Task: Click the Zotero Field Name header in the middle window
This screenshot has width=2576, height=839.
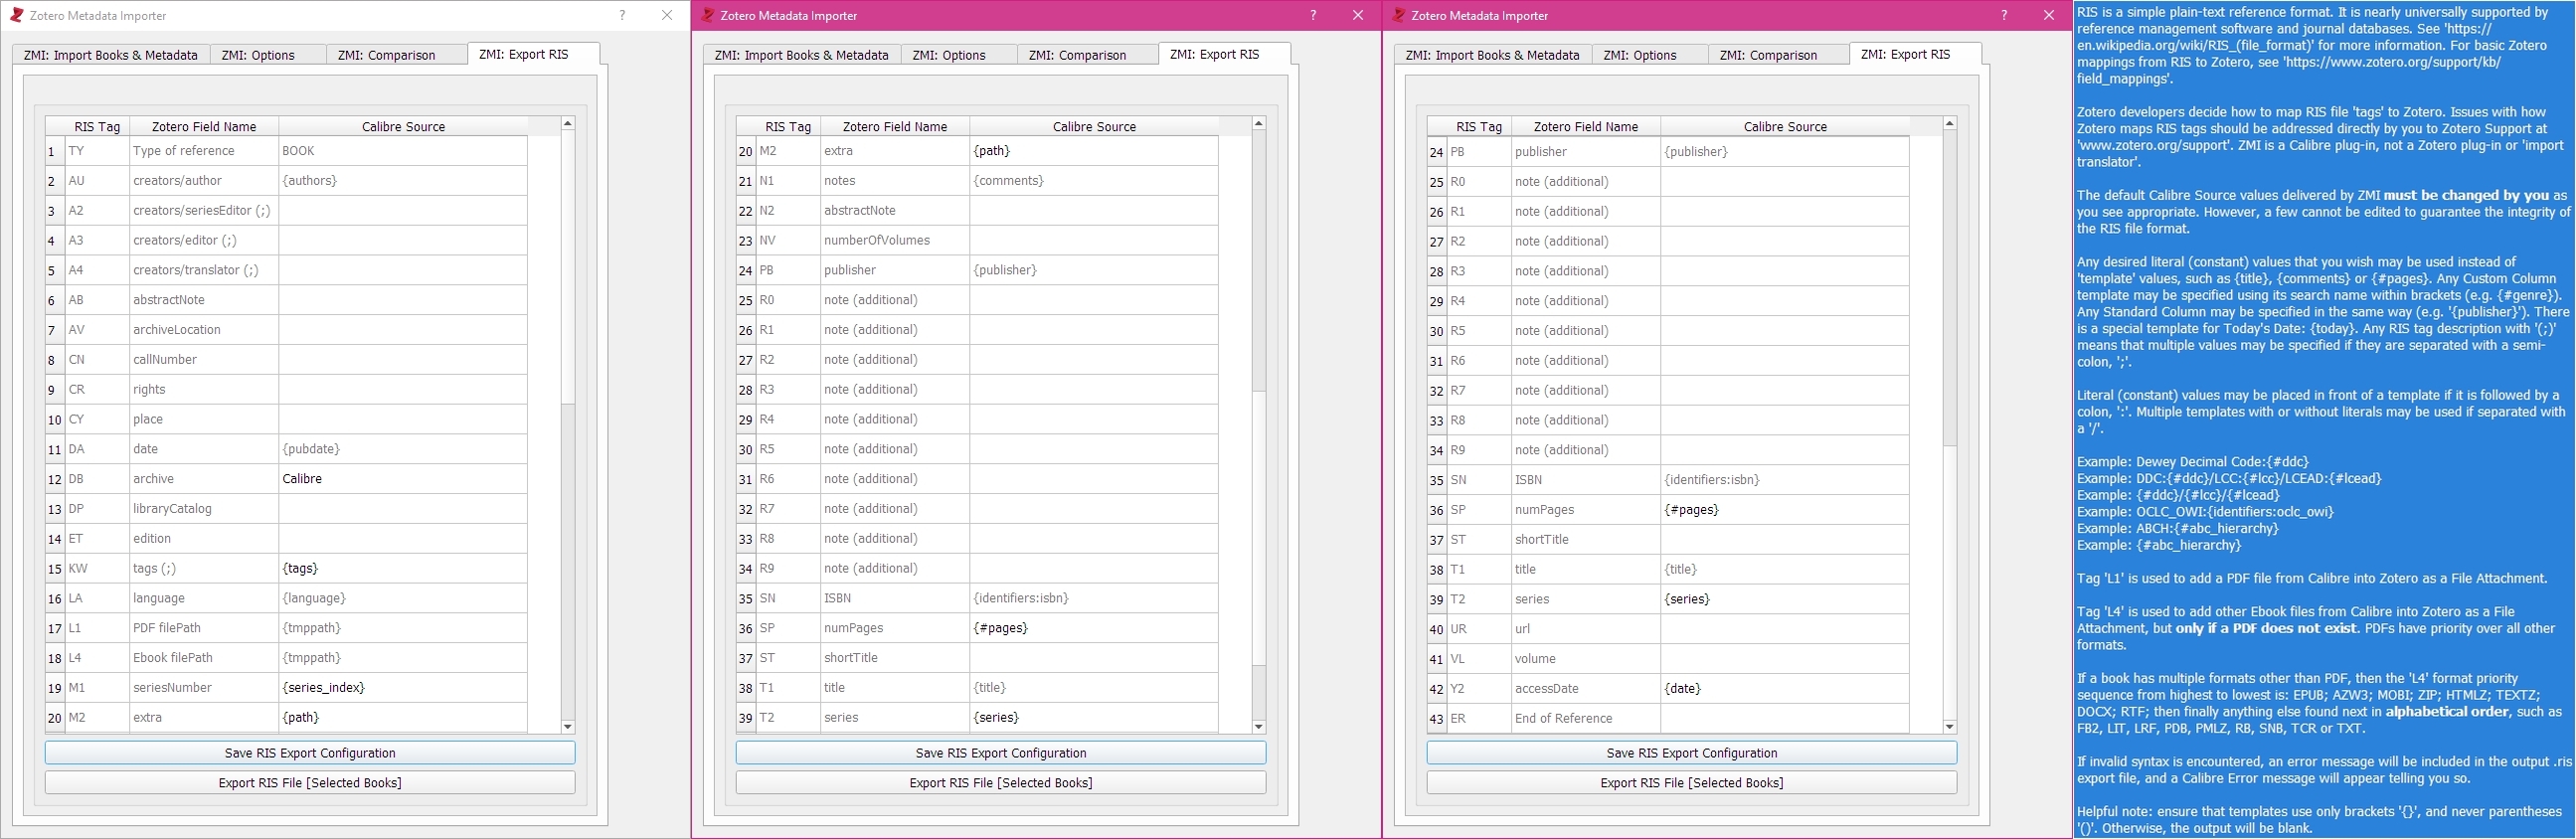Action: pyautogui.click(x=895, y=127)
